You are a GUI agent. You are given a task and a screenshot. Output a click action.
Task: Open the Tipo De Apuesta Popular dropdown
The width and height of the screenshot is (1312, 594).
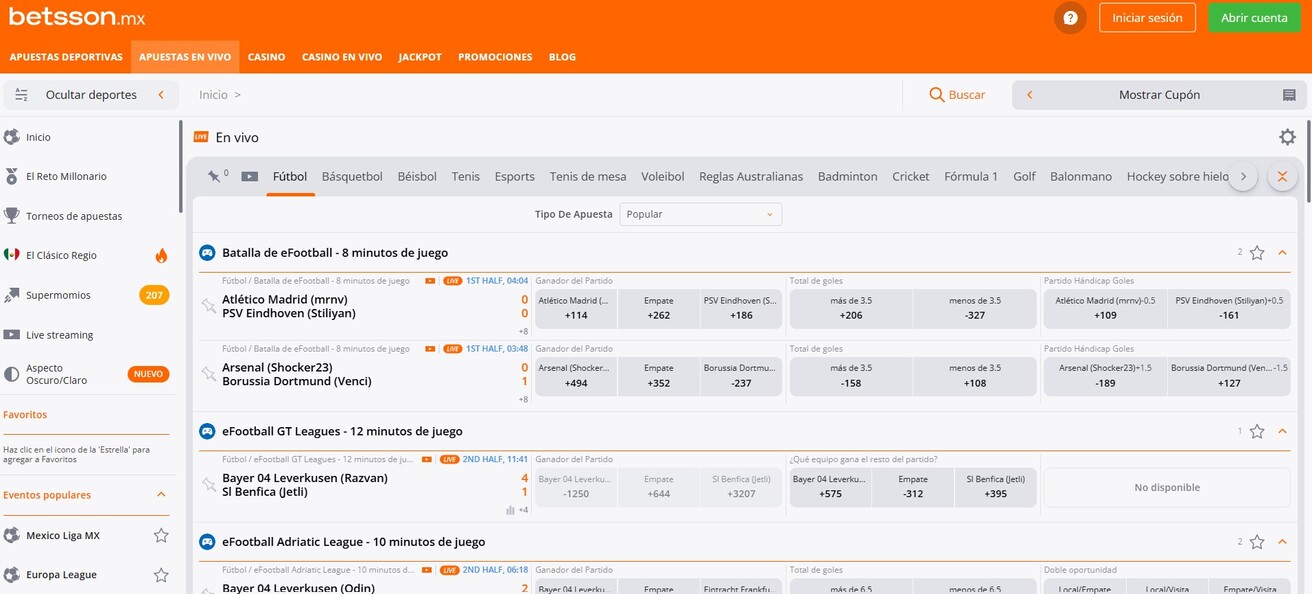[700, 214]
